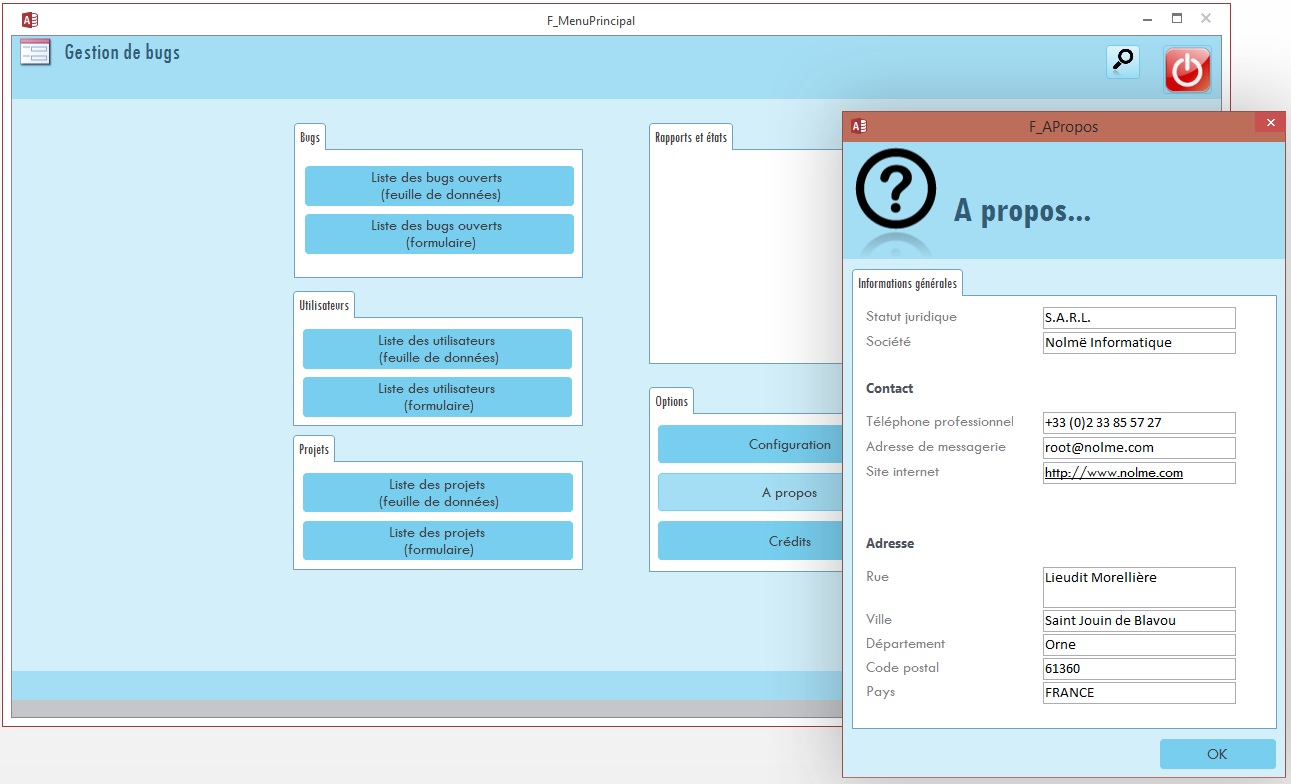Click the Contact section label
Viewport: 1291px width, 784px height.
pos(890,388)
